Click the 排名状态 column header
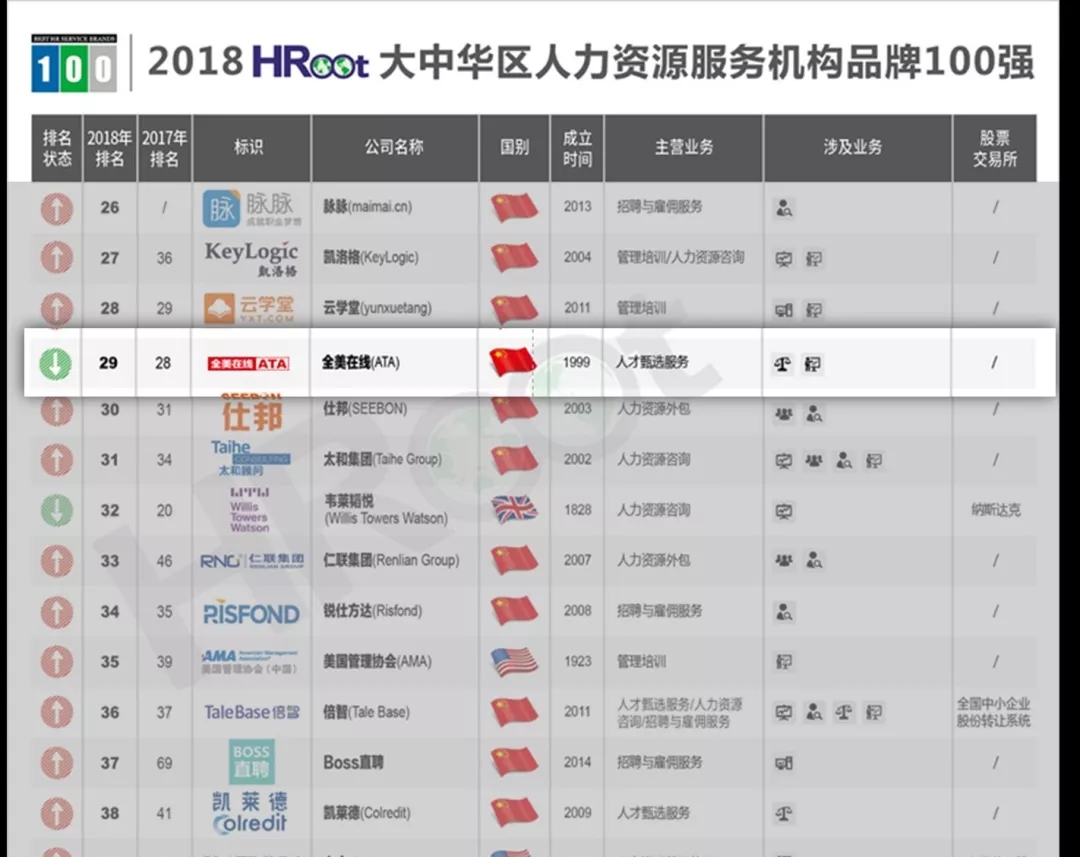 (56, 148)
